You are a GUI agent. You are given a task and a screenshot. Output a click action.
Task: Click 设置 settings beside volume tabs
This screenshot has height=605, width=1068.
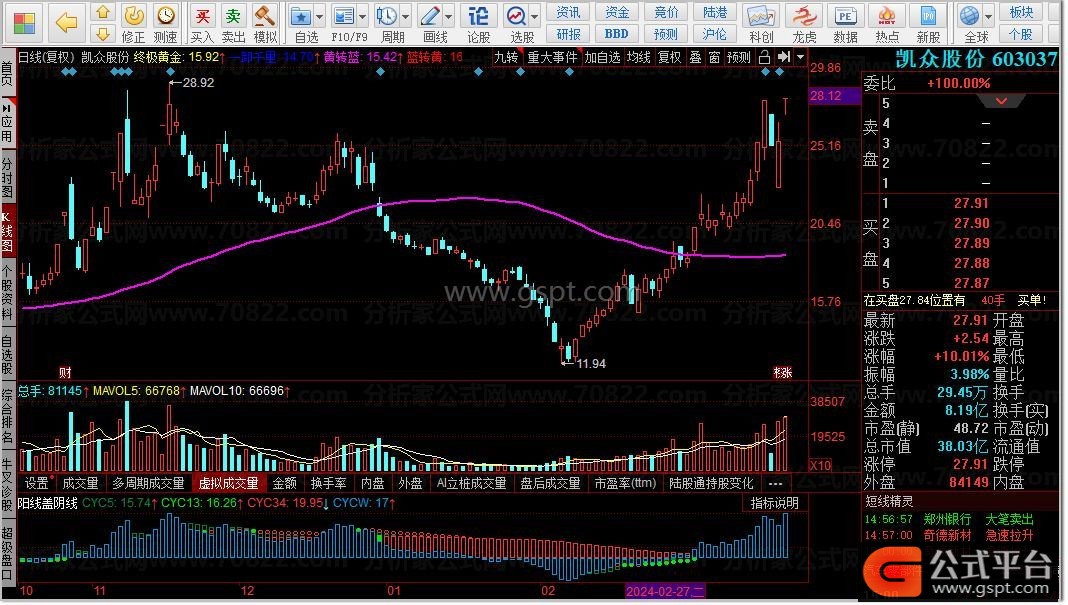(x=36, y=483)
